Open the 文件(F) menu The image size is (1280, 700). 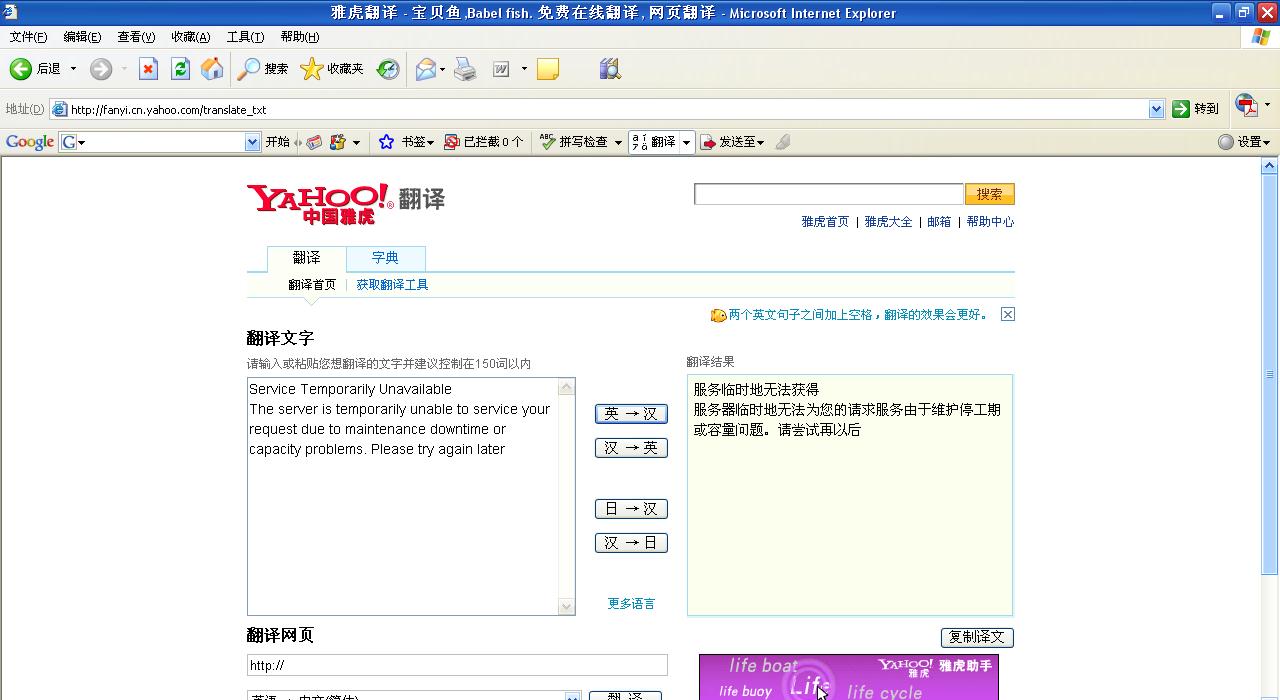[x=28, y=37]
